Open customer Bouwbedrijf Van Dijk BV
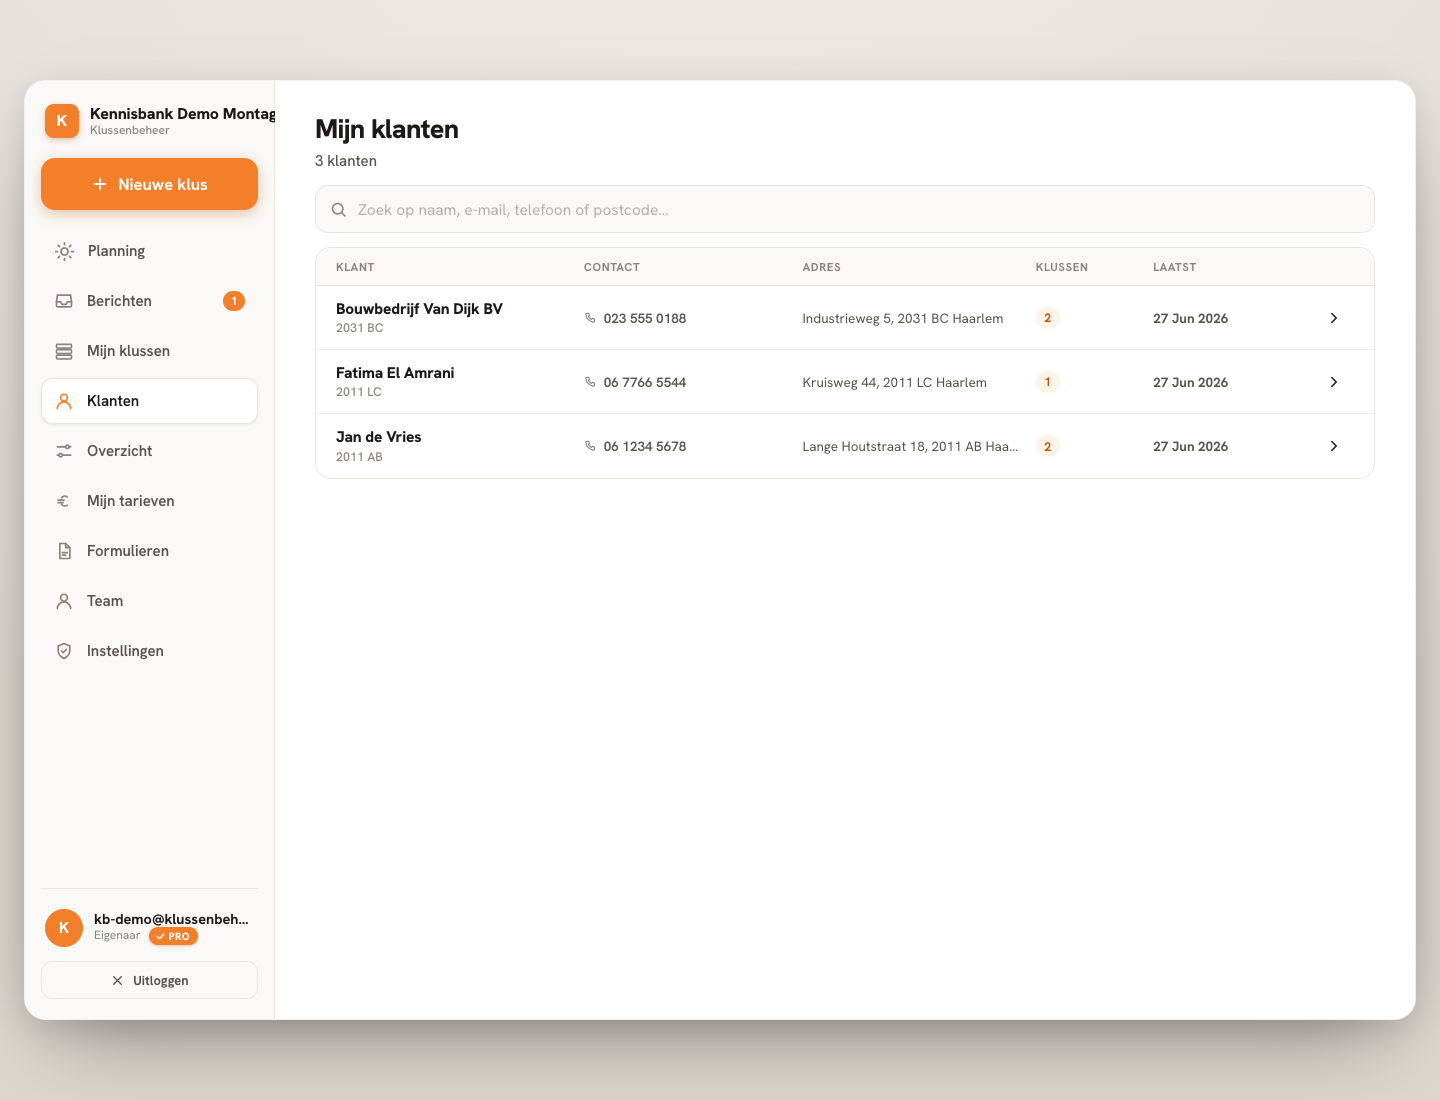The image size is (1440, 1100). tap(845, 318)
